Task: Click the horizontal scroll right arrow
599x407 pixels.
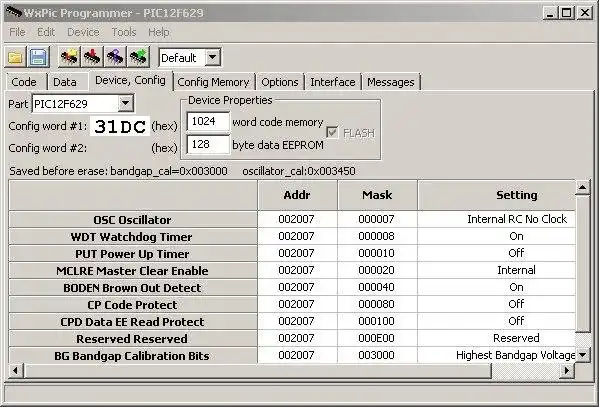Action: pos(567,370)
